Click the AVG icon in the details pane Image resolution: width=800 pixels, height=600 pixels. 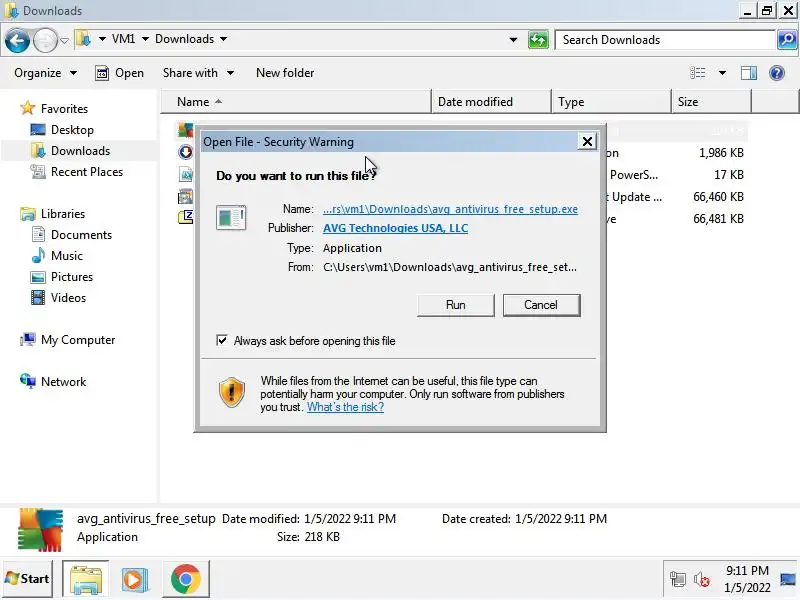40,530
